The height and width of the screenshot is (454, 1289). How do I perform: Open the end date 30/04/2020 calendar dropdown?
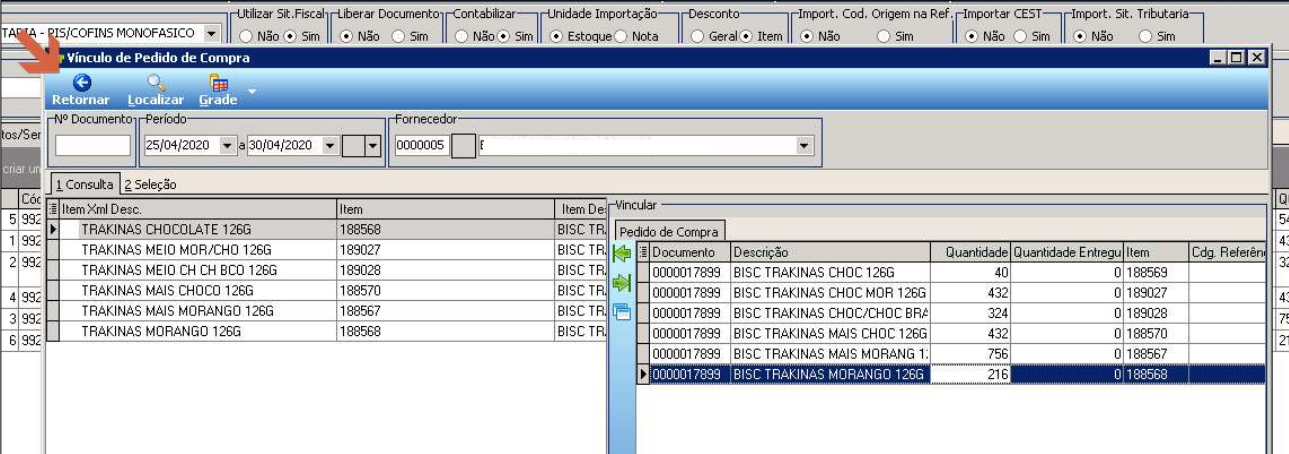click(330, 146)
